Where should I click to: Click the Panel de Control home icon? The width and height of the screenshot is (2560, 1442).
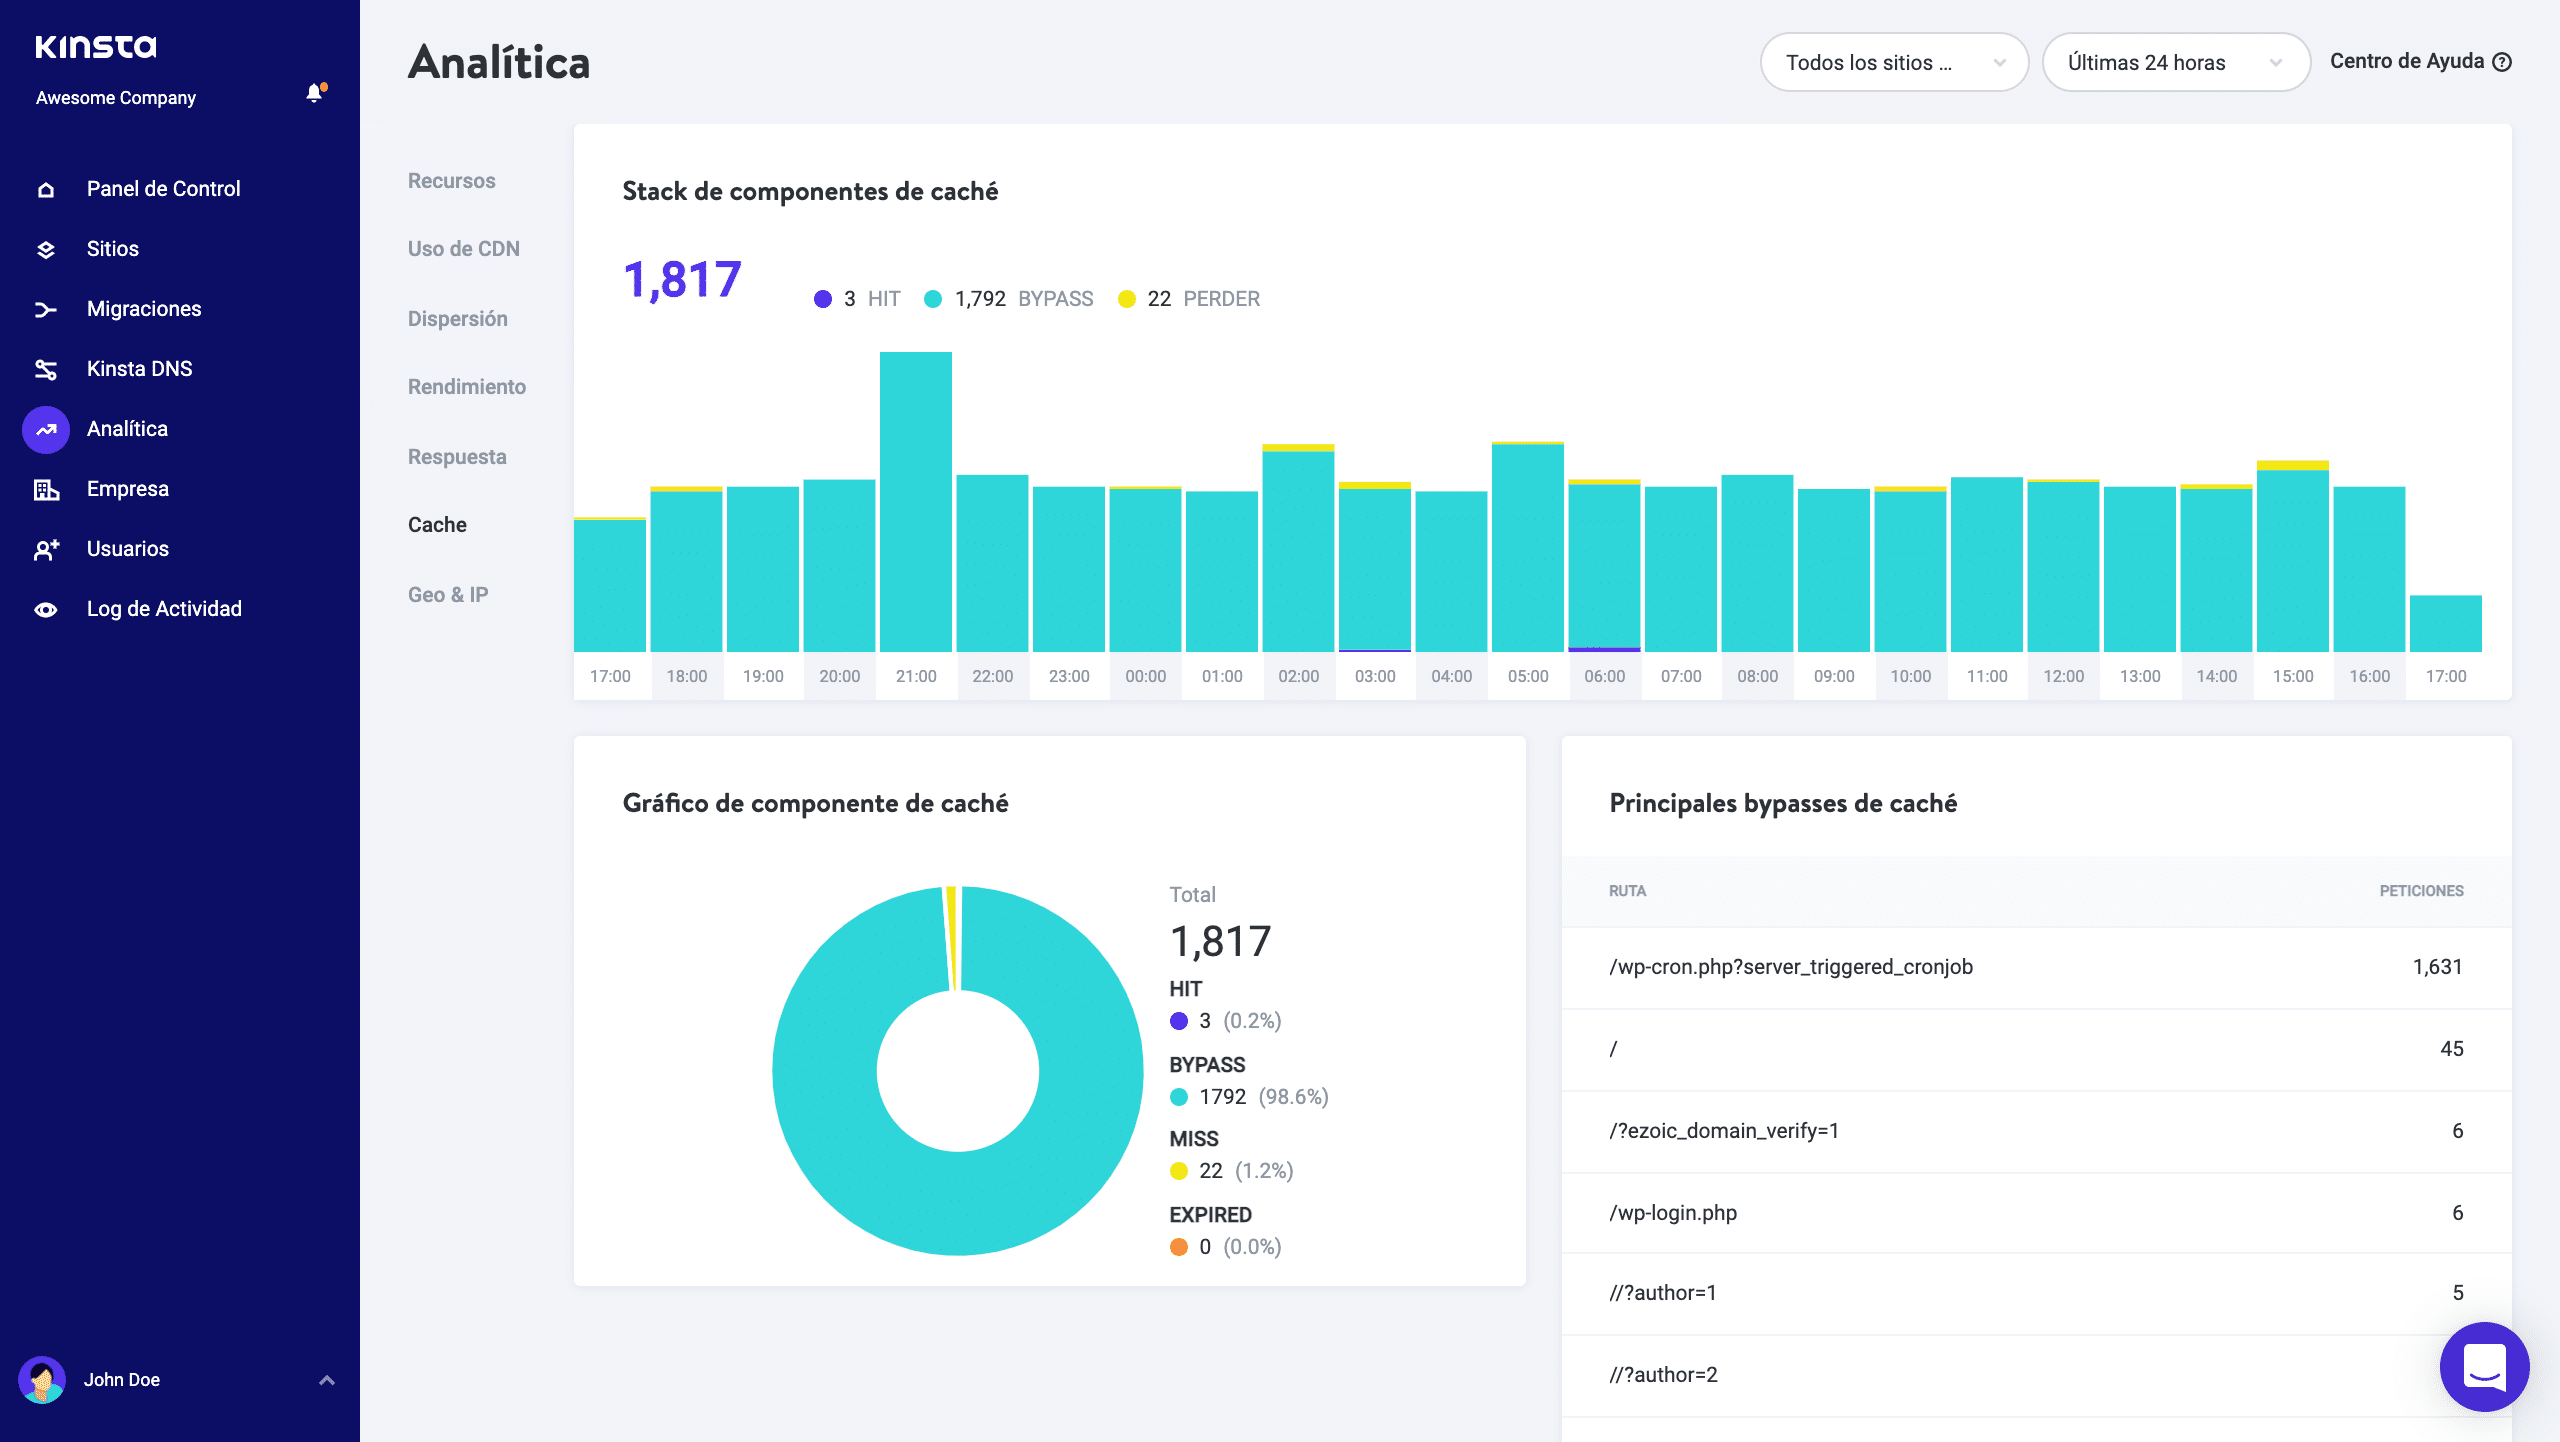click(x=46, y=190)
